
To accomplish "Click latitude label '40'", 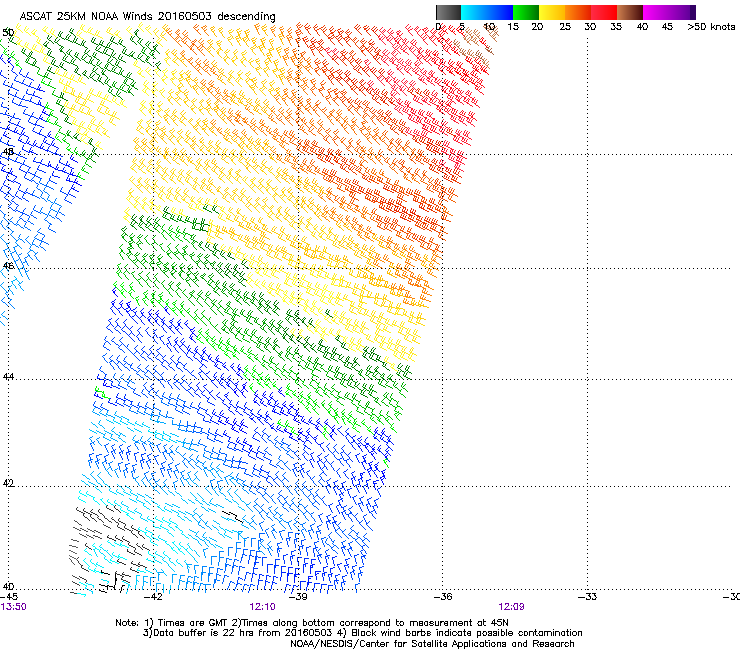I will click(x=8, y=586).
